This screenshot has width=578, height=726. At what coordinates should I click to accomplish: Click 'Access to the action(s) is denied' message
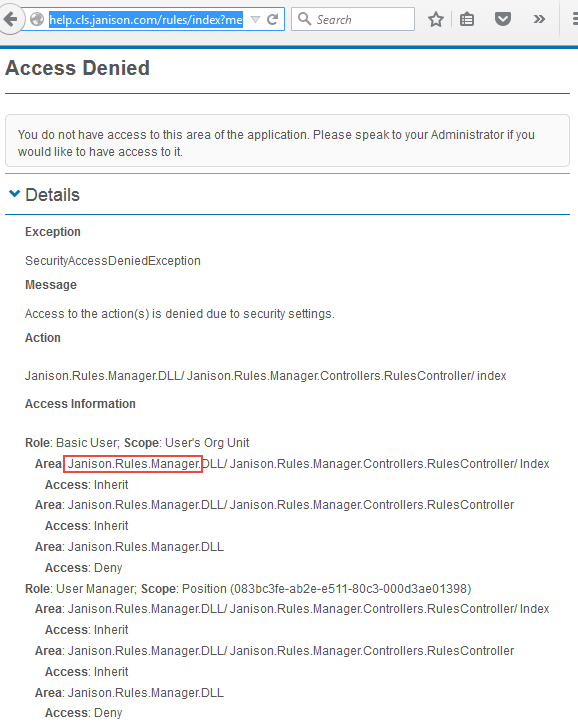click(x=180, y=314)
